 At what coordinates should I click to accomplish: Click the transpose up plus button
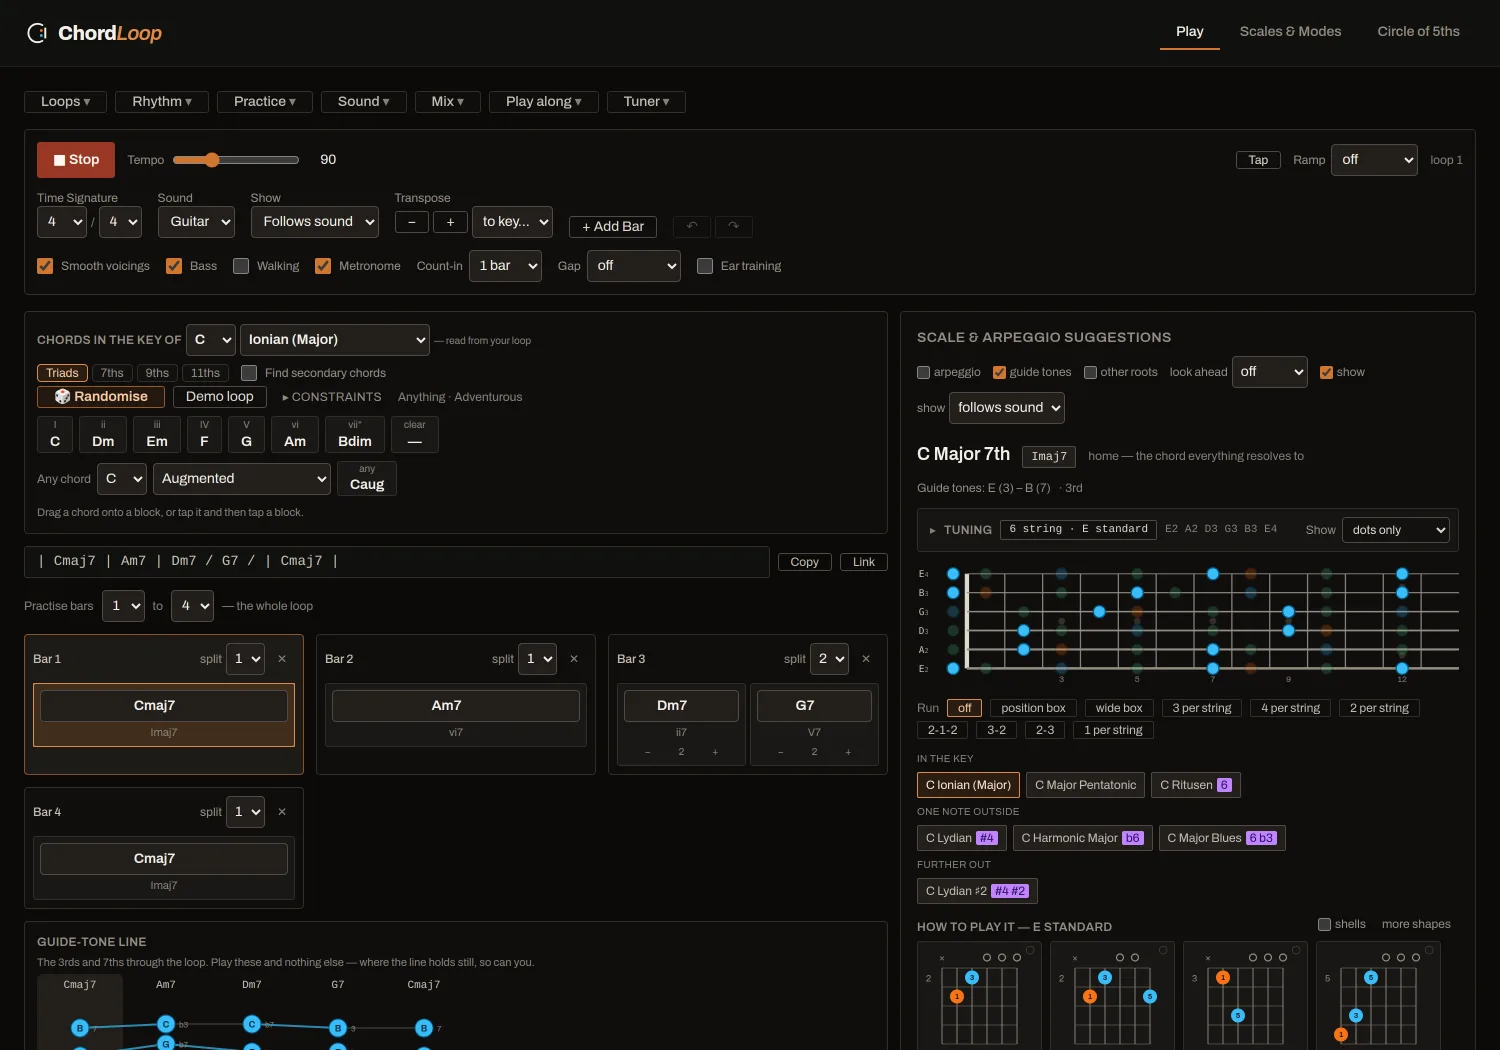point(450,222)
